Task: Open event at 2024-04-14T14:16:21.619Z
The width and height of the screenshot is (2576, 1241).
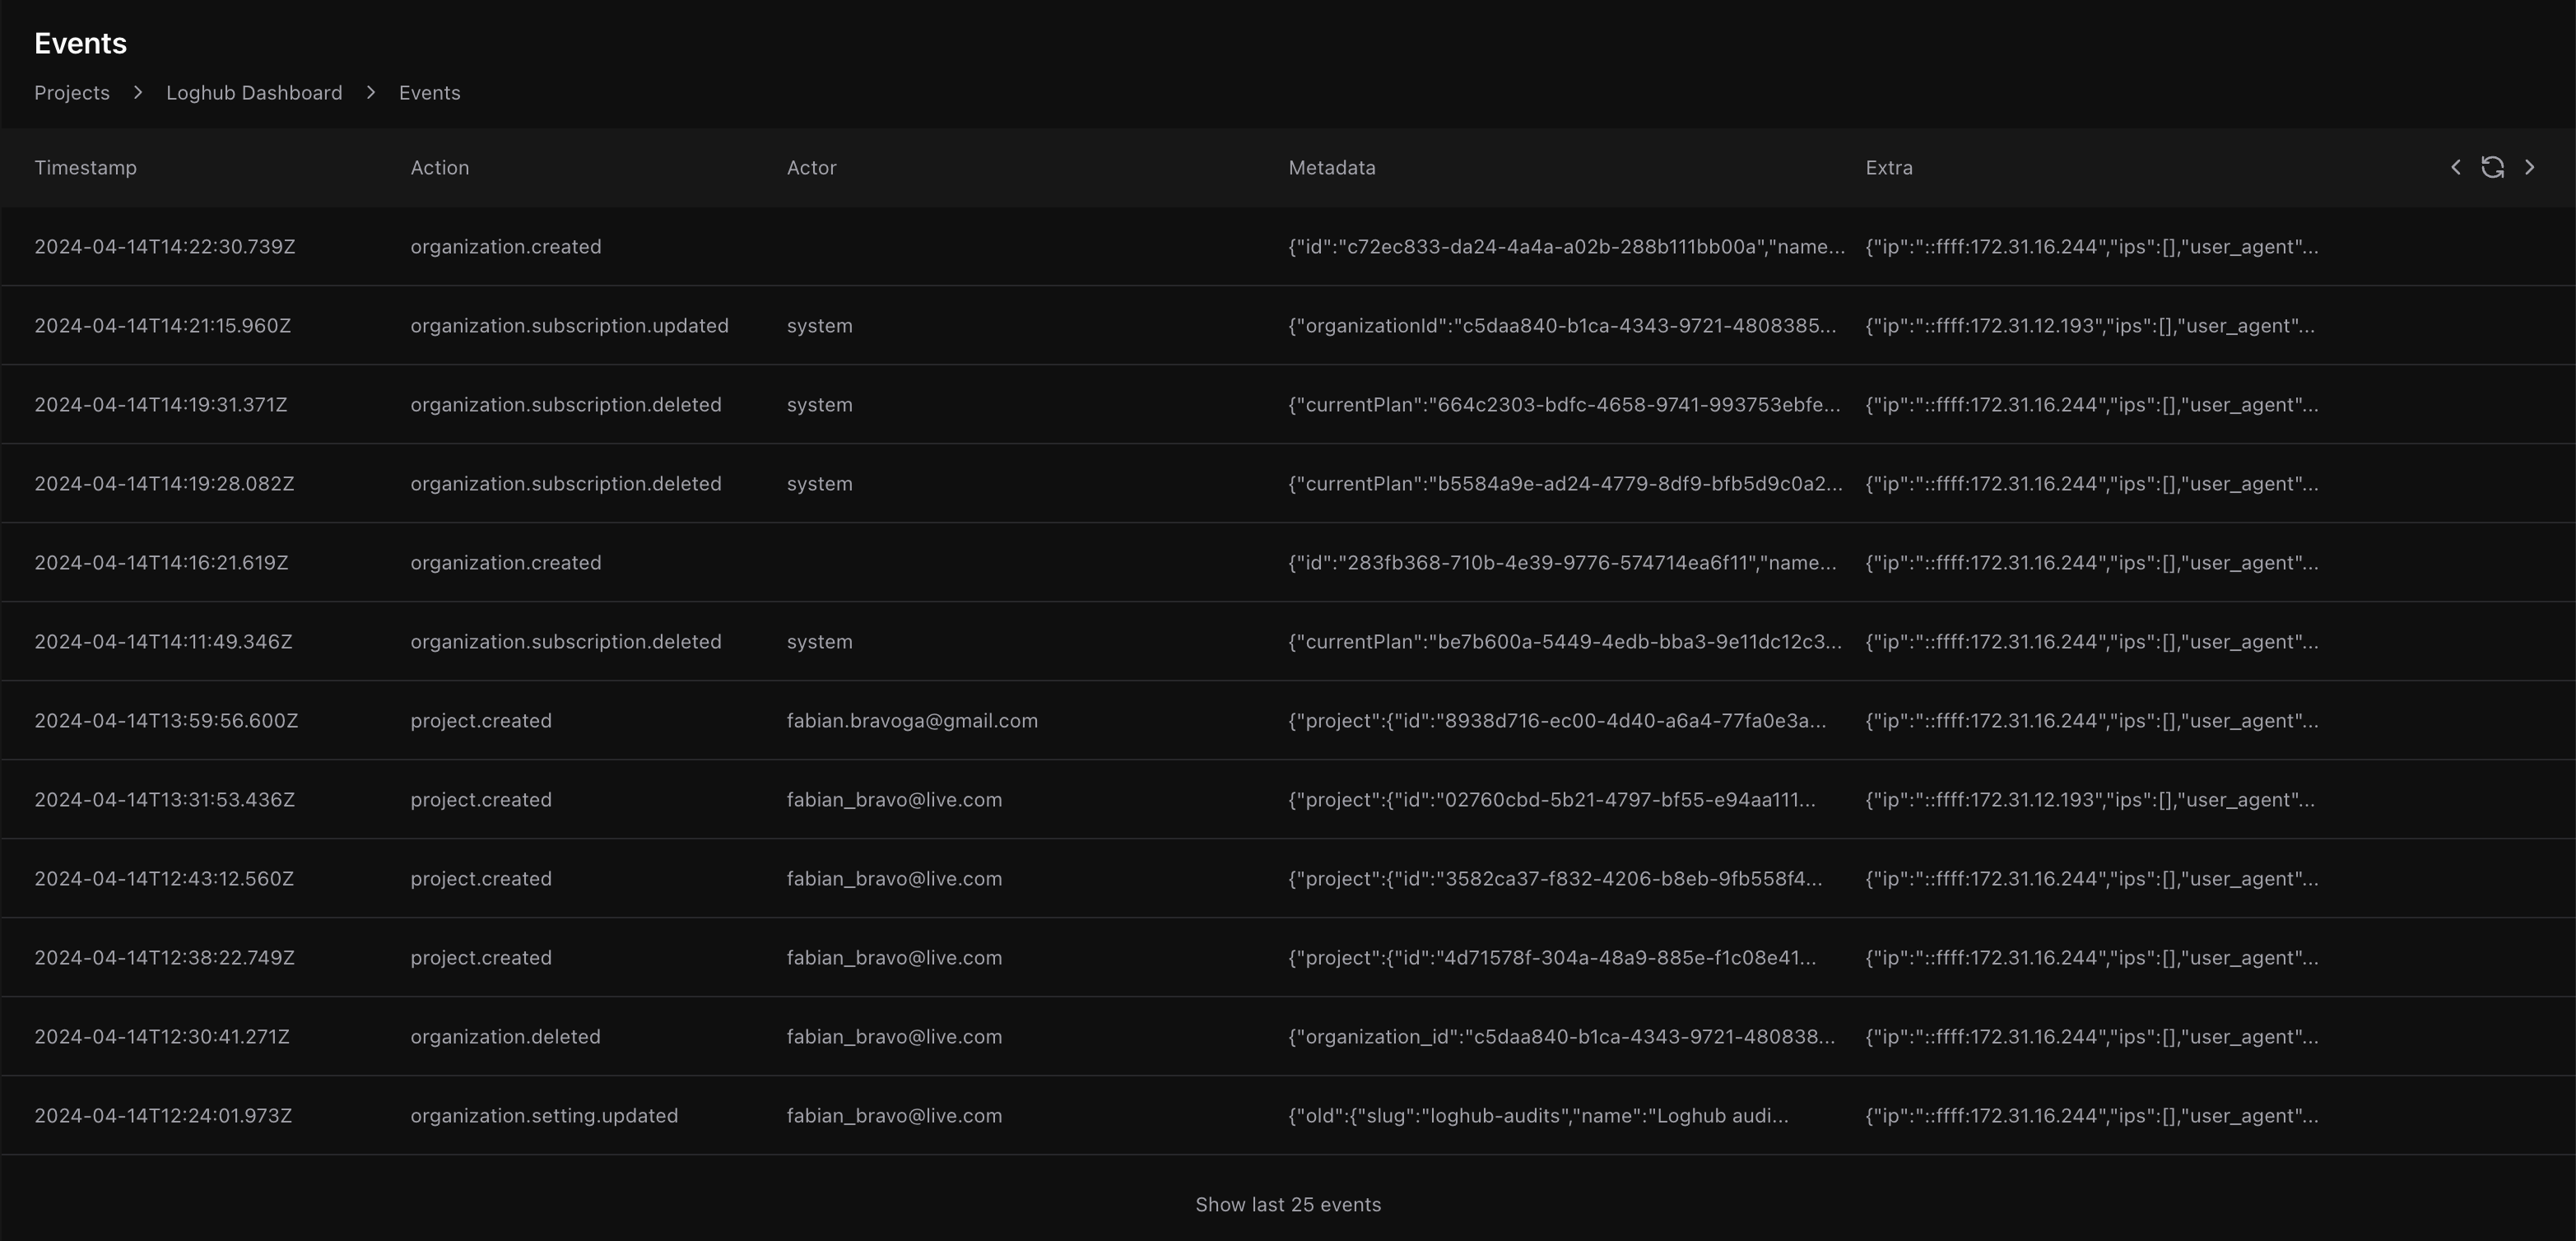Action: click(161, 563)
